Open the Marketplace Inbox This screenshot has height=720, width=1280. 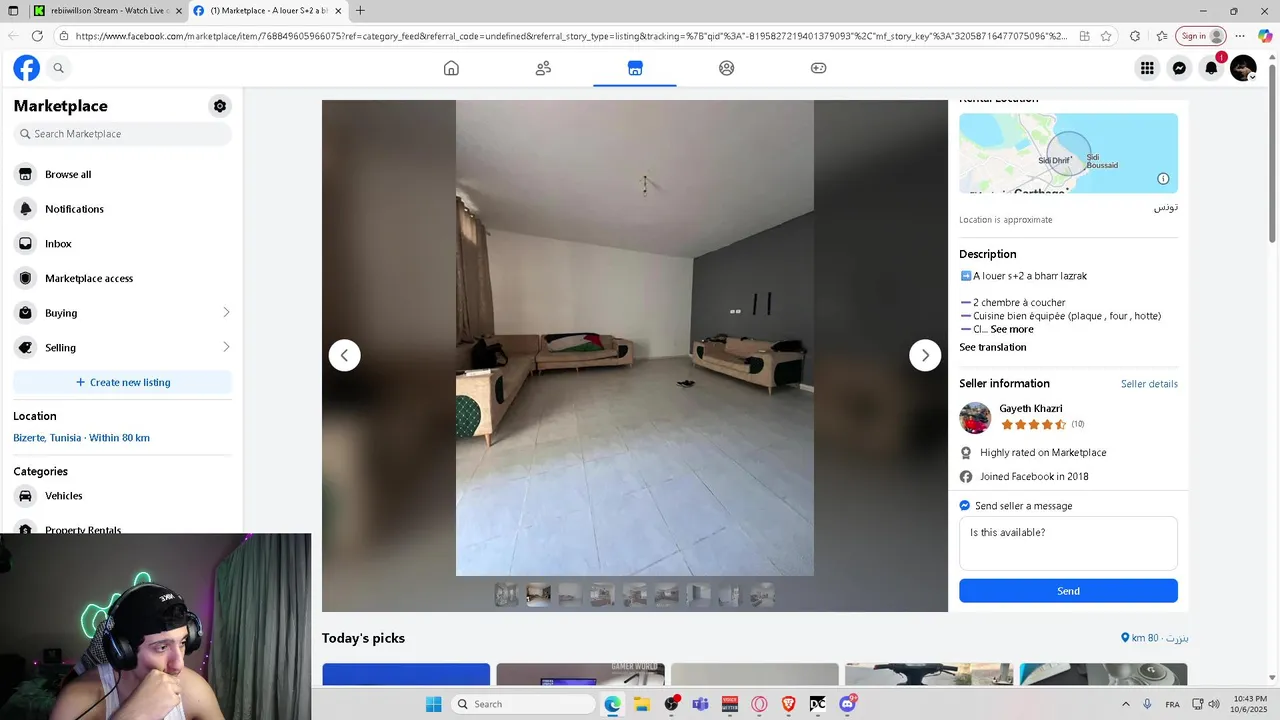122,244
